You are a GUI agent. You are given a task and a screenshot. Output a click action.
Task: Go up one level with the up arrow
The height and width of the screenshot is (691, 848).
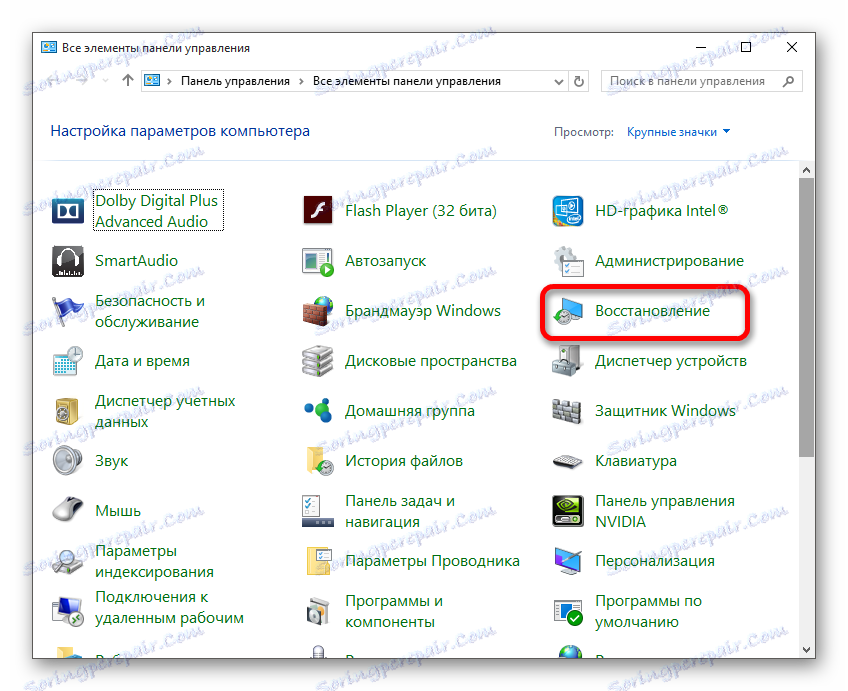click(128, 81)
